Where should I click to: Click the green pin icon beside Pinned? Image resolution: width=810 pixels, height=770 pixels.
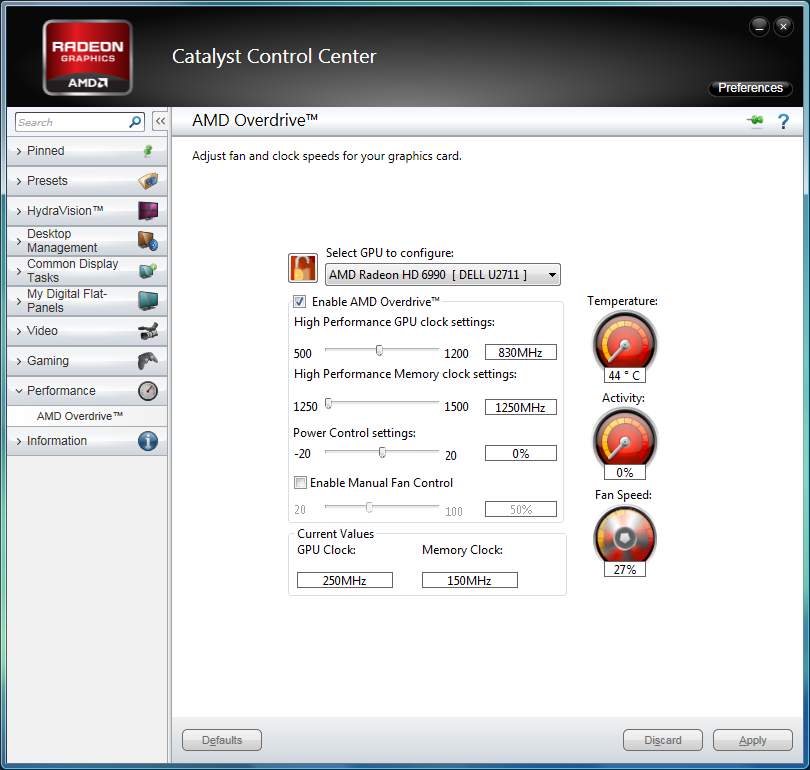pyautogui.click(x=148, y=151)
